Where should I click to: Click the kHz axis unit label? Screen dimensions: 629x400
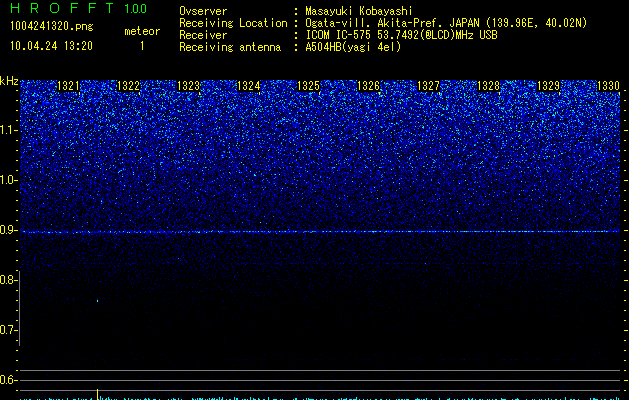(x=9, y=81)
